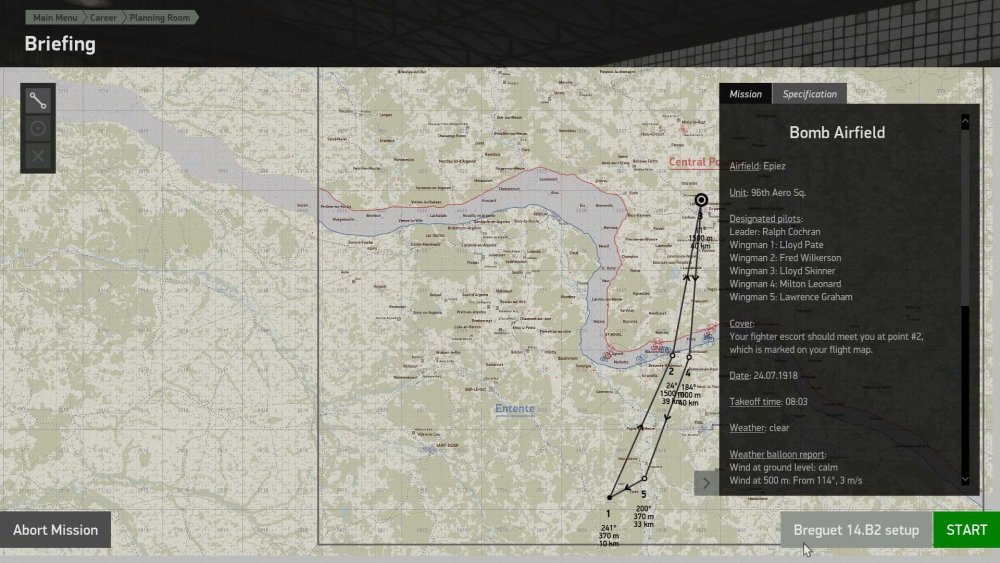Click the 'Designated pilots' heading

click(766, 219)
